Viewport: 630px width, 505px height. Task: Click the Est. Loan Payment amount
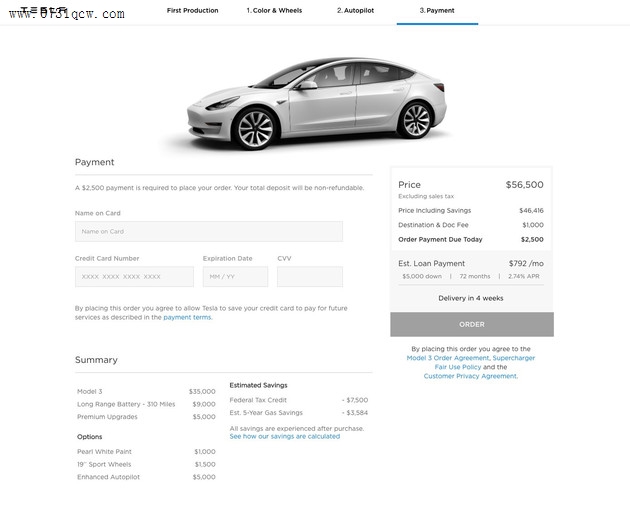[x=526, y=264]
